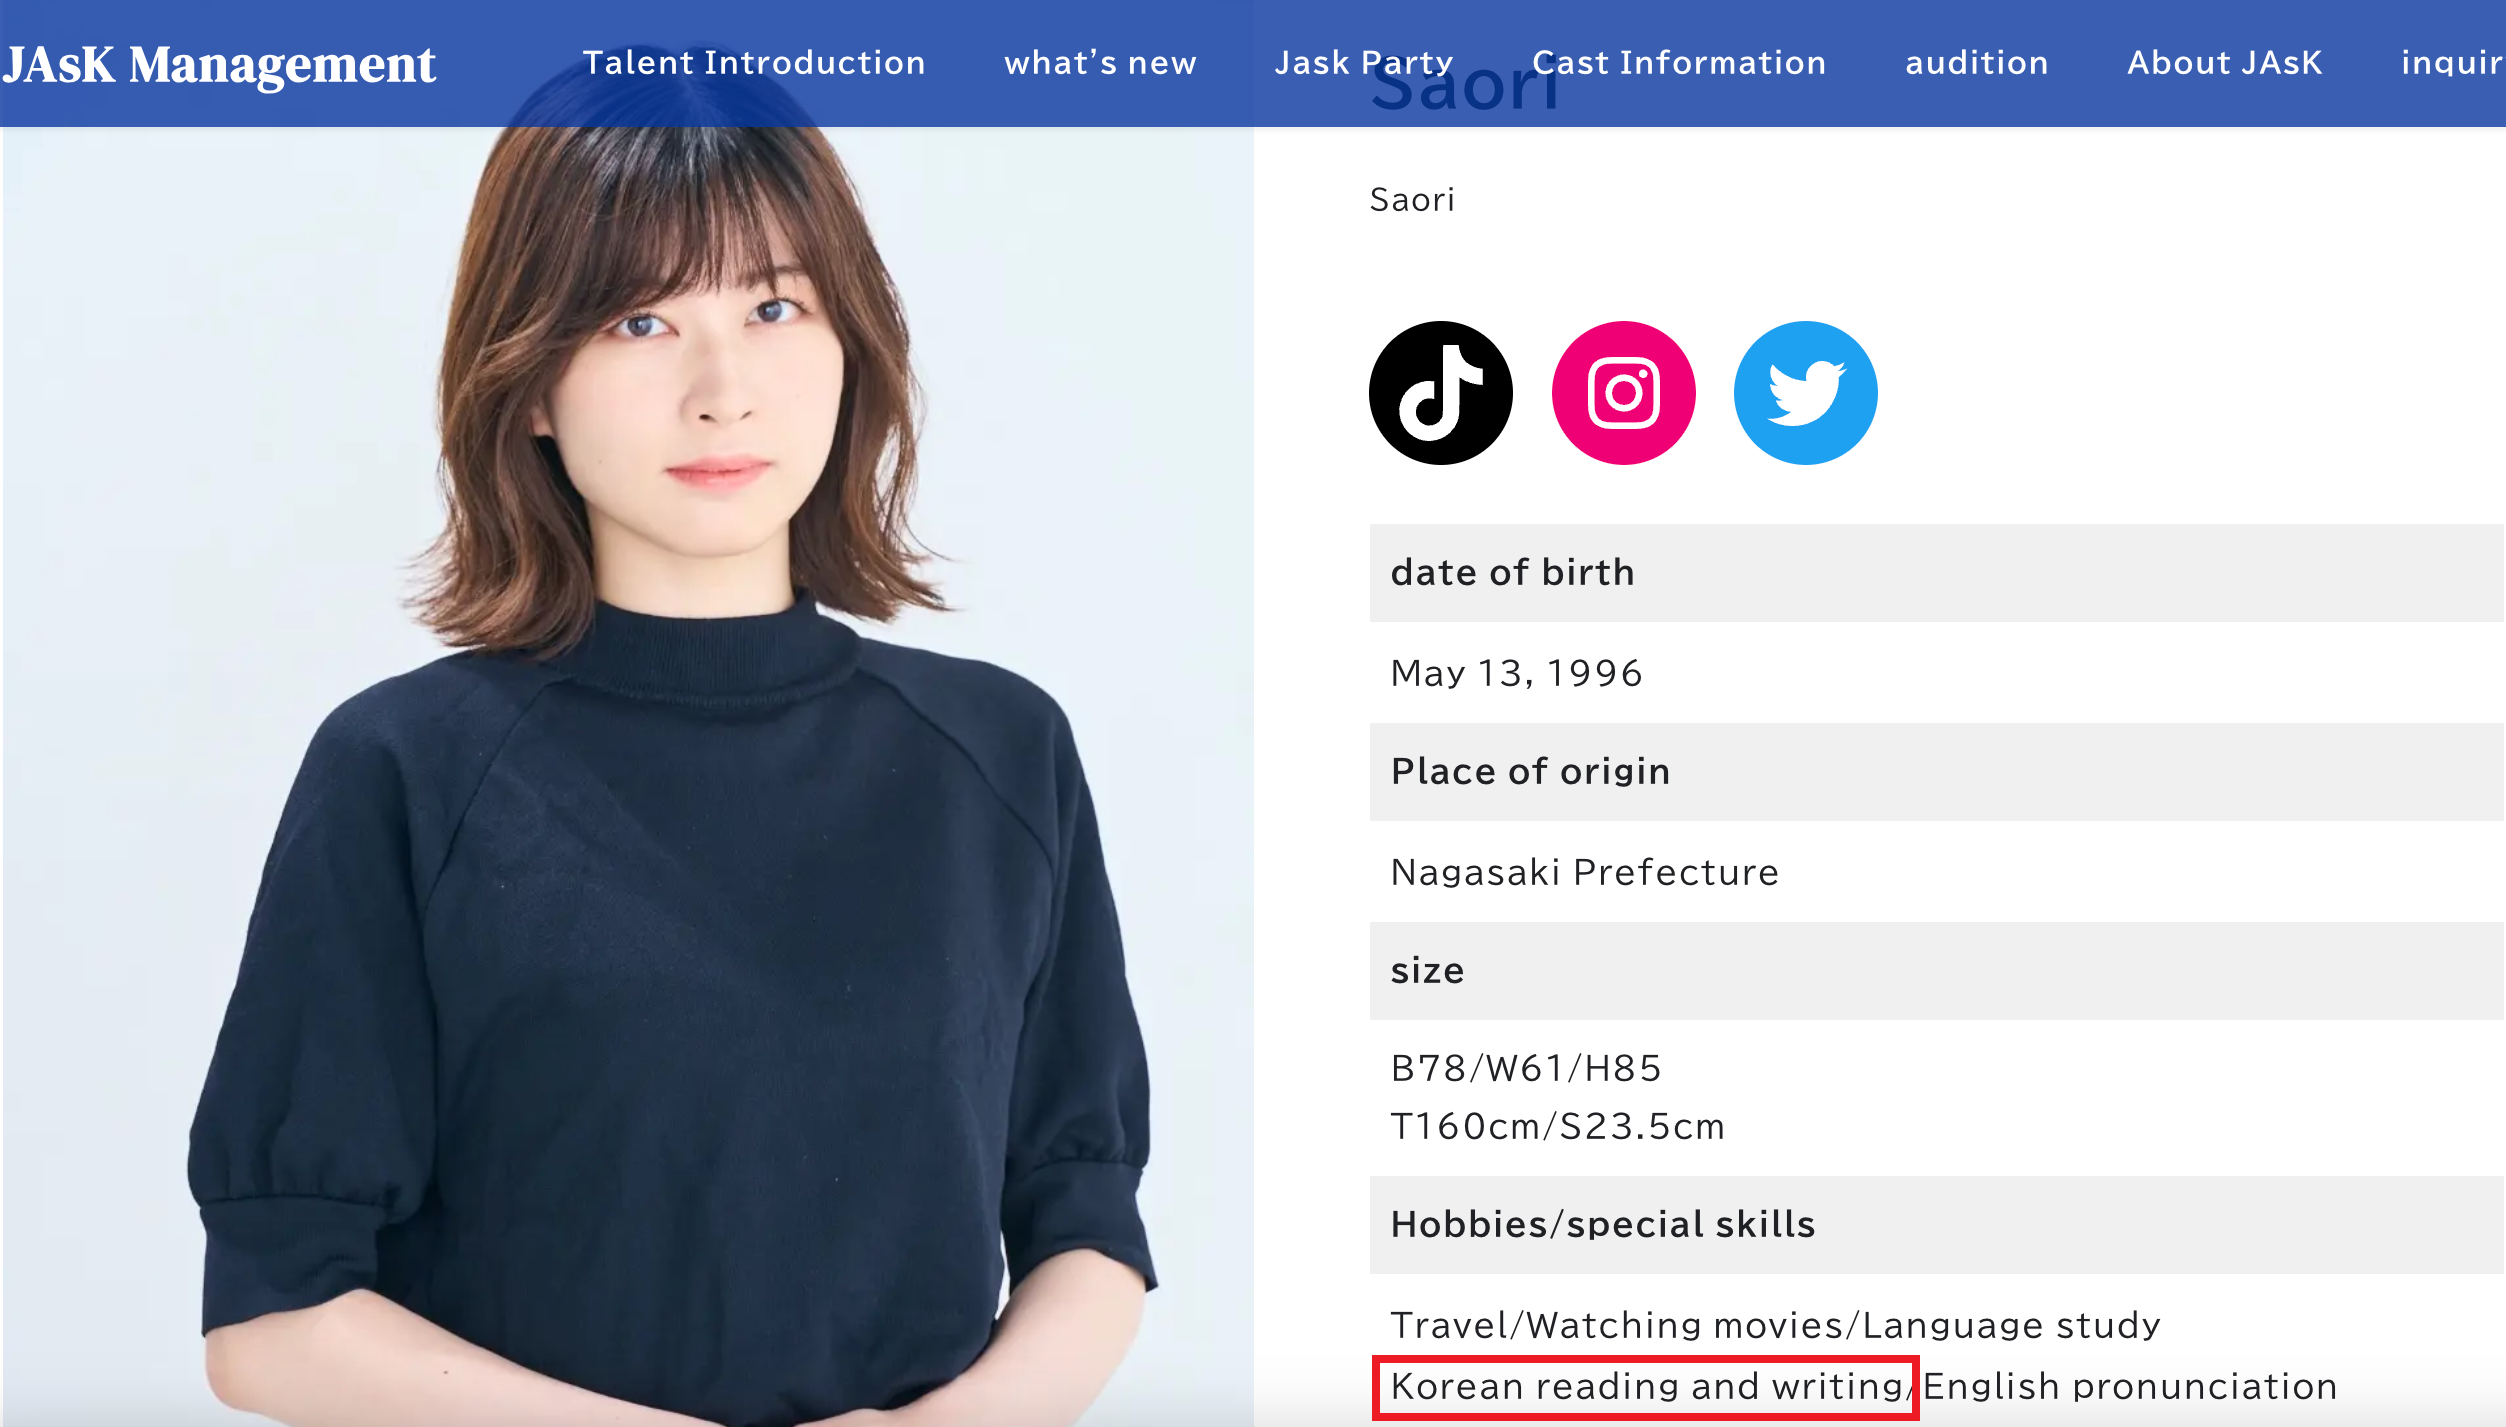Open Saori's Instagram profile icon

[x=1623, y=393]
